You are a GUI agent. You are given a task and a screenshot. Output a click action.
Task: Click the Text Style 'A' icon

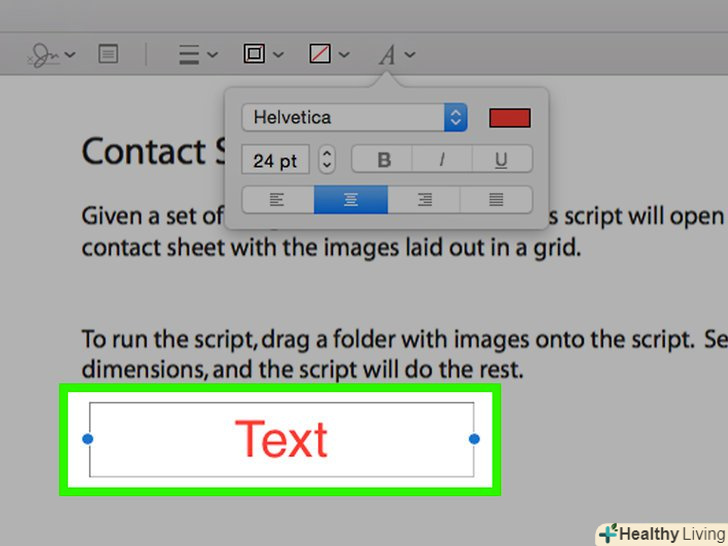pyautogui.click(x=387, y=55)
